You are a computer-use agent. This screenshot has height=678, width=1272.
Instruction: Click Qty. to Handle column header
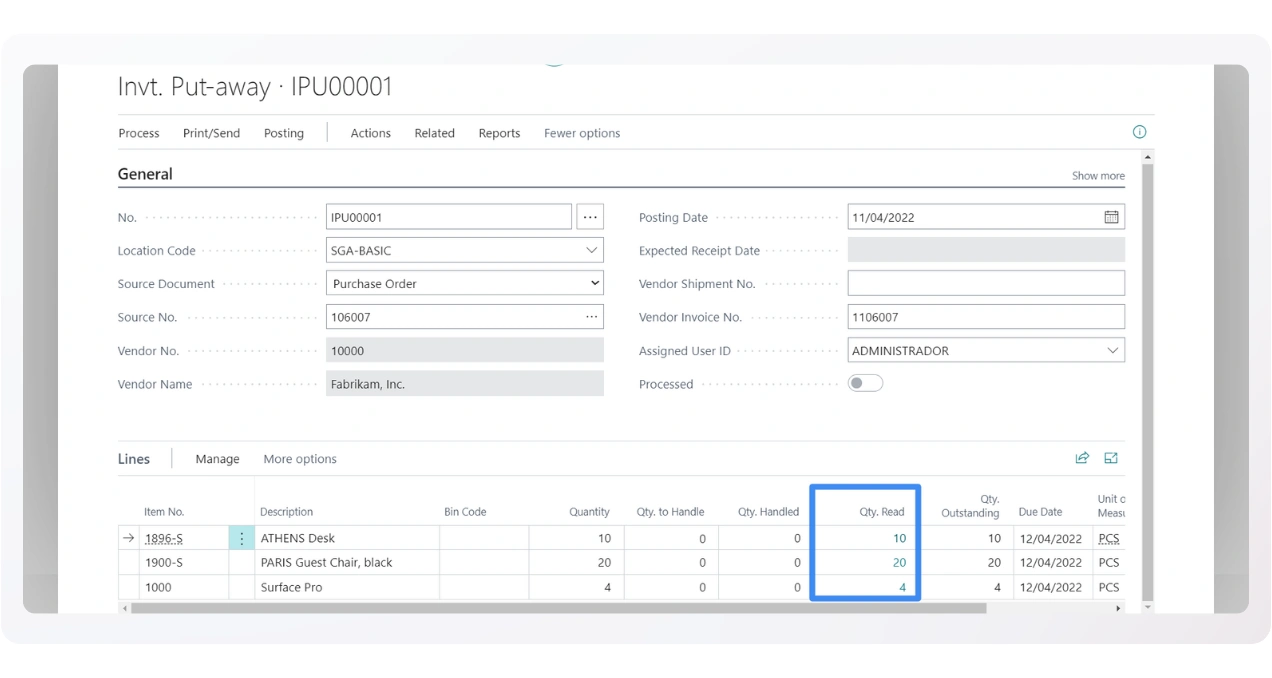coord(670,512)
